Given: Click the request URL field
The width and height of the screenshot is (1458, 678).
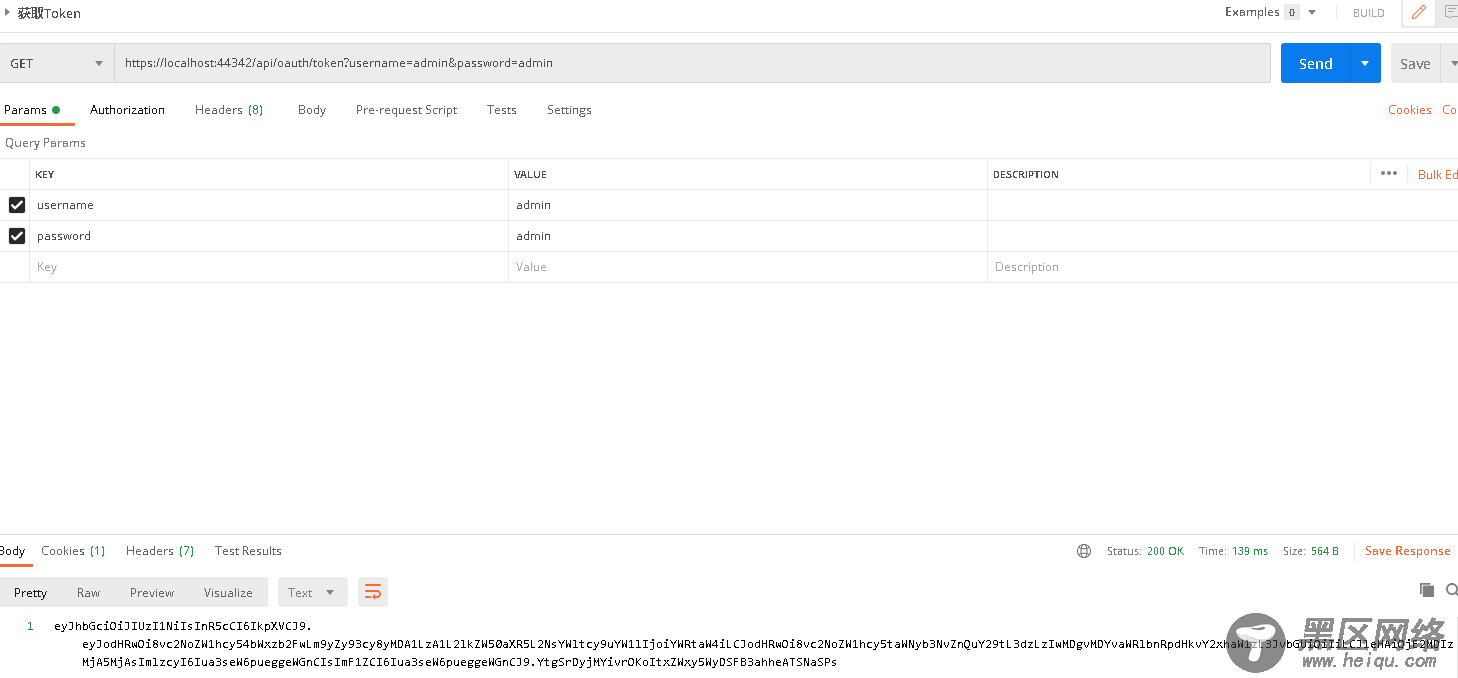Looking at the screenshot, I should [x=692, y=63].
